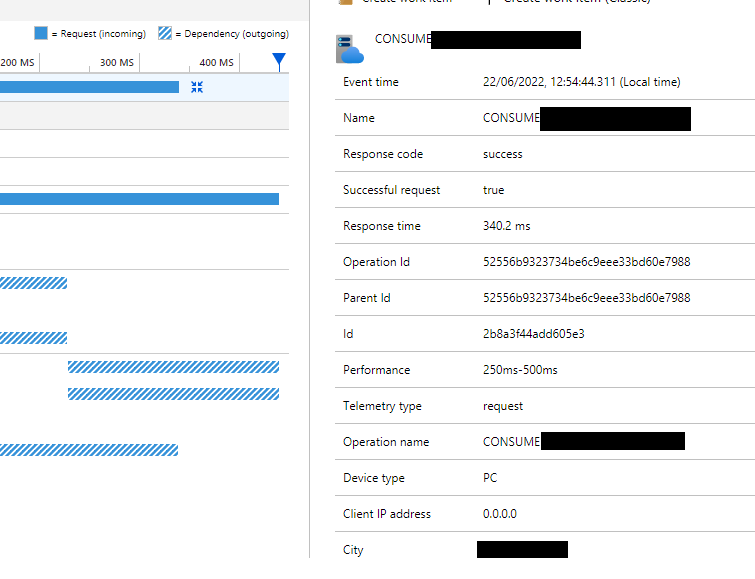Click the event time value 22/06/2022
Viewport: 755px width, 579px height.
click(582, 82)
